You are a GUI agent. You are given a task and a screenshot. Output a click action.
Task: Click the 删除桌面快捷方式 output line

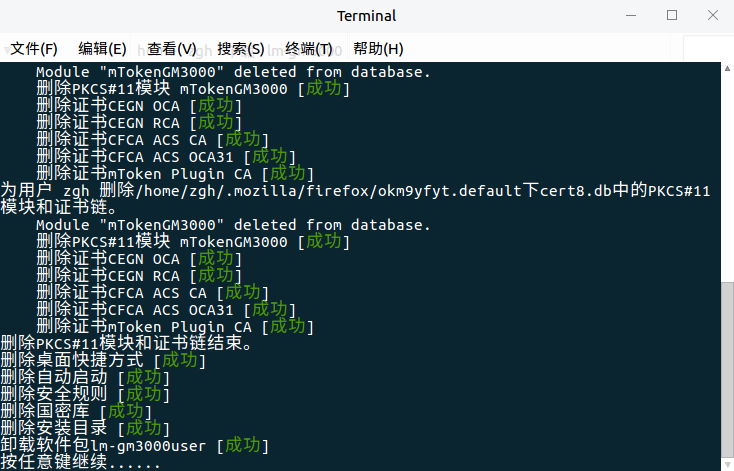103,361
